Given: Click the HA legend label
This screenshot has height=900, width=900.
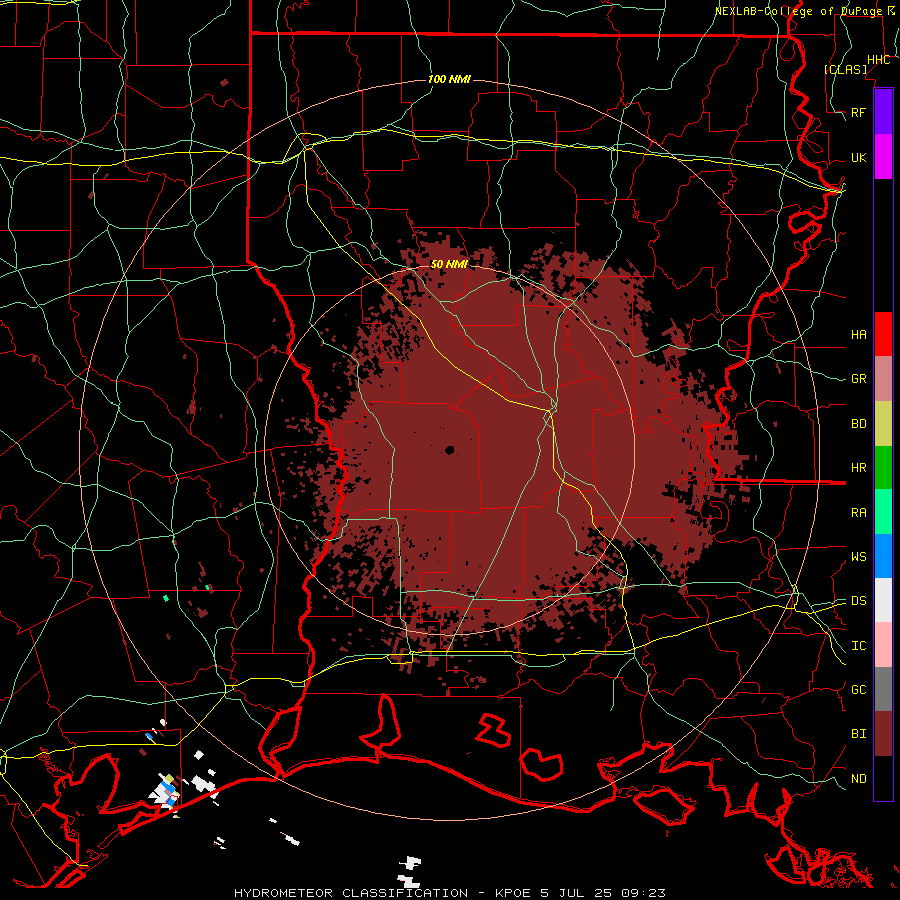Looking at the screenshot, I should (858, 335).
